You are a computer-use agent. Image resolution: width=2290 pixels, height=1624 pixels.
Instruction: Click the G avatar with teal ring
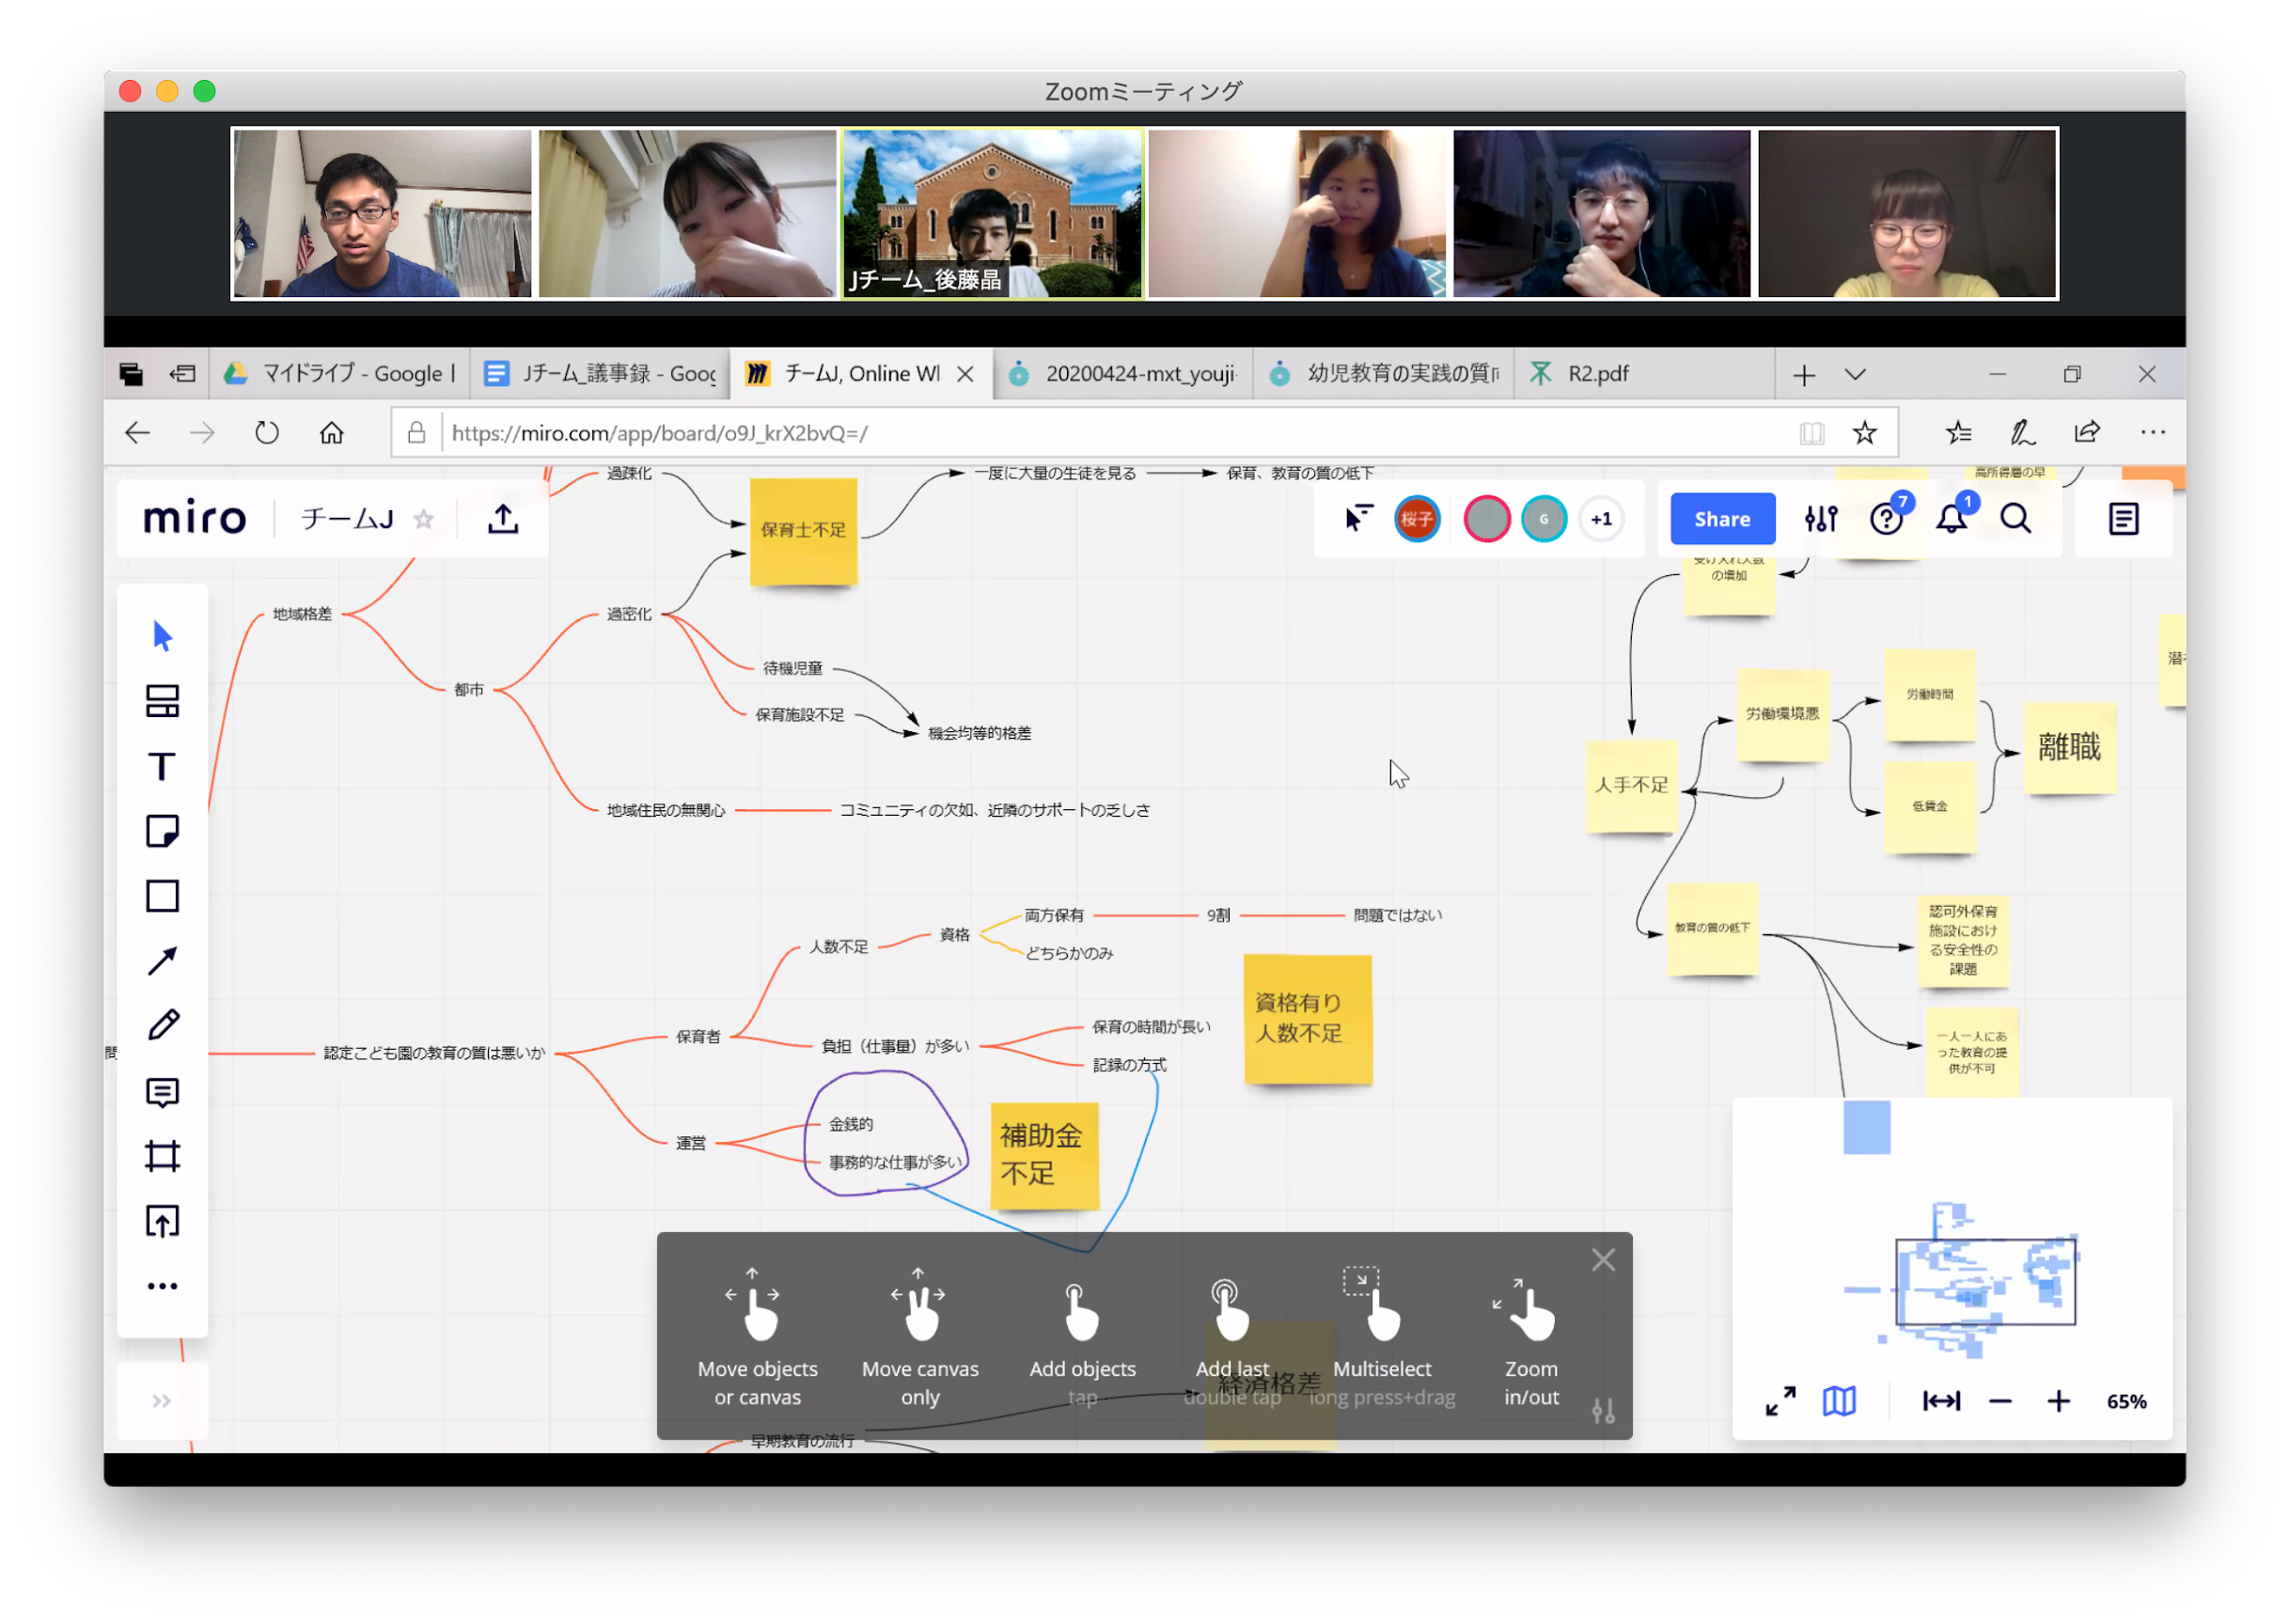(x=1544, y=519)
